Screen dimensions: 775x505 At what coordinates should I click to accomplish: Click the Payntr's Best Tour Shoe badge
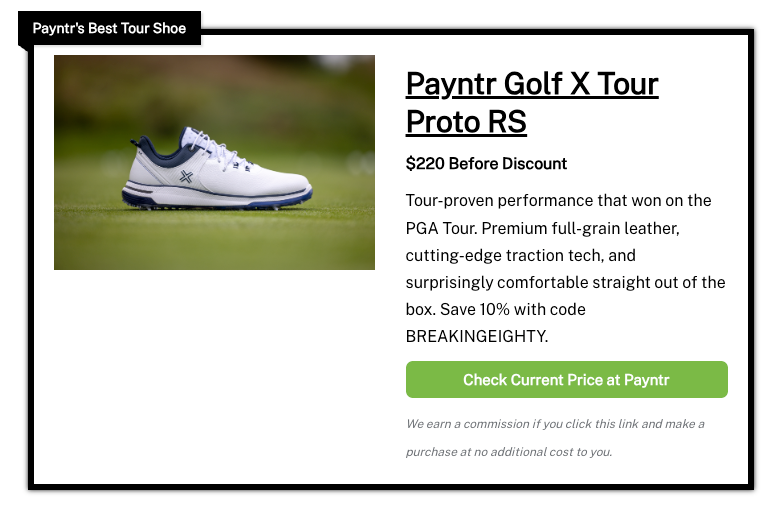[x=110, y=28]
